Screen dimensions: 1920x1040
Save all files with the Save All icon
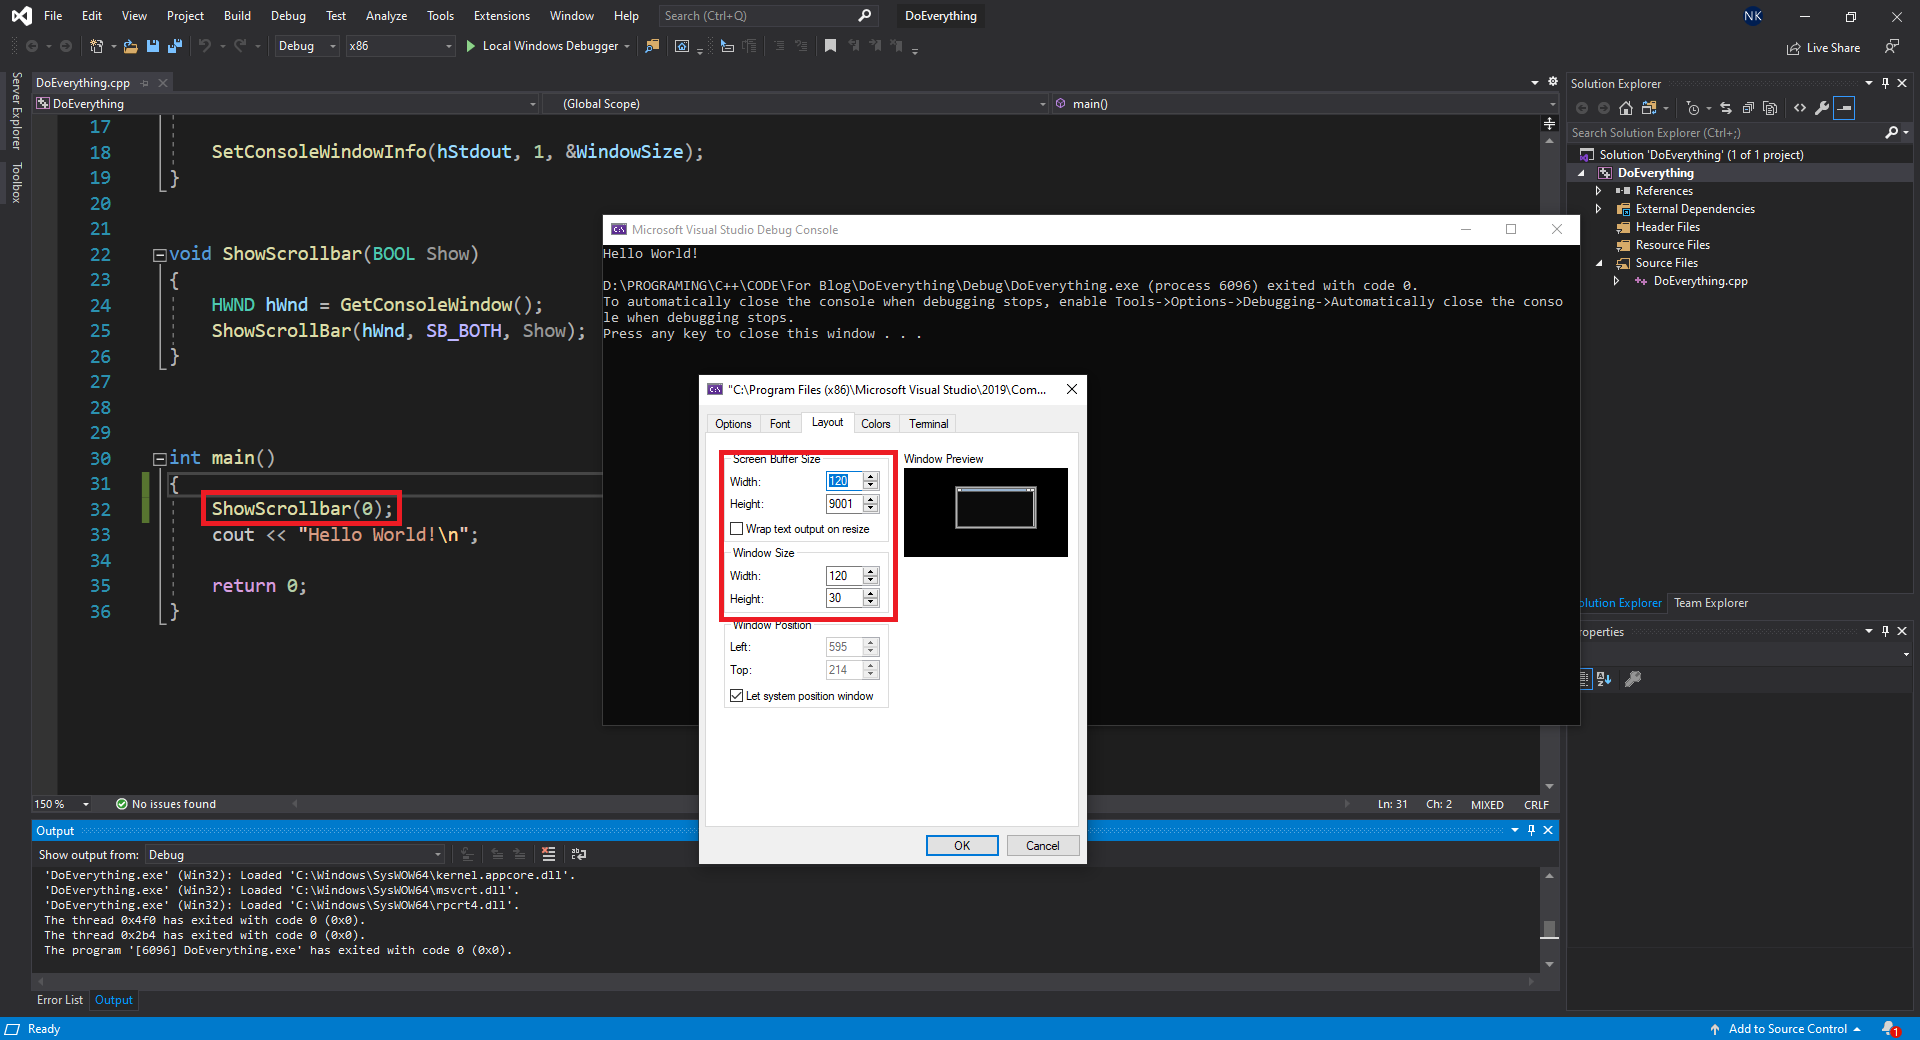pyautogui.click(x=175, y=46)
